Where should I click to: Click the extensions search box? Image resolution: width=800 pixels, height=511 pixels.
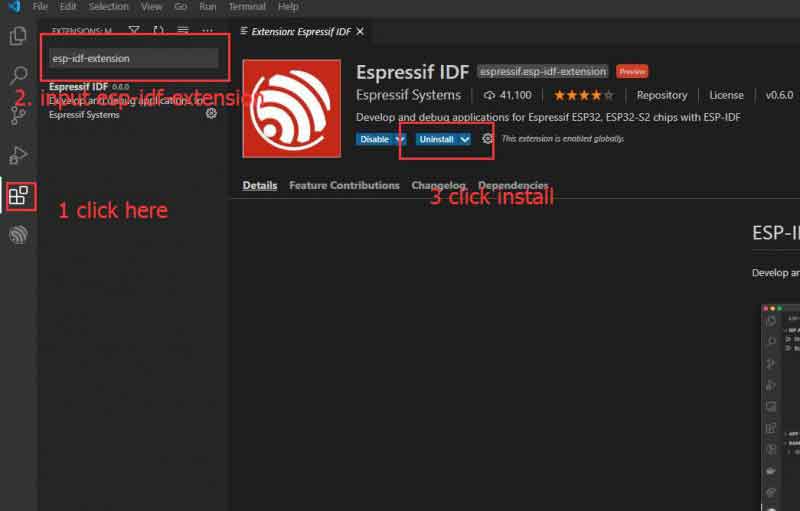[134, 58]
